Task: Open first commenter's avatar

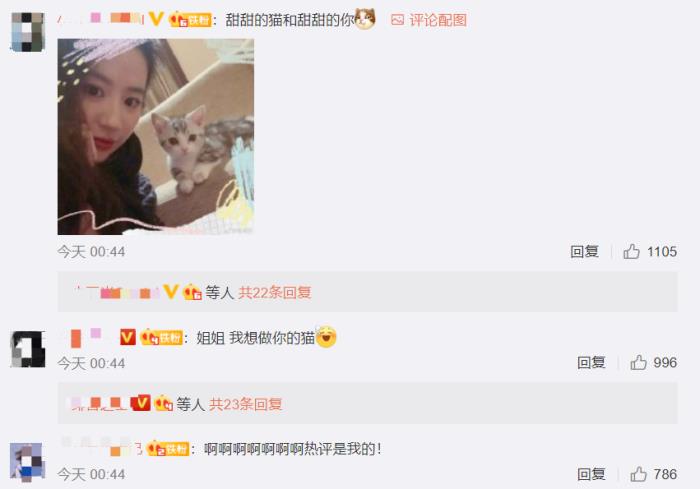Action: [28, 32]
